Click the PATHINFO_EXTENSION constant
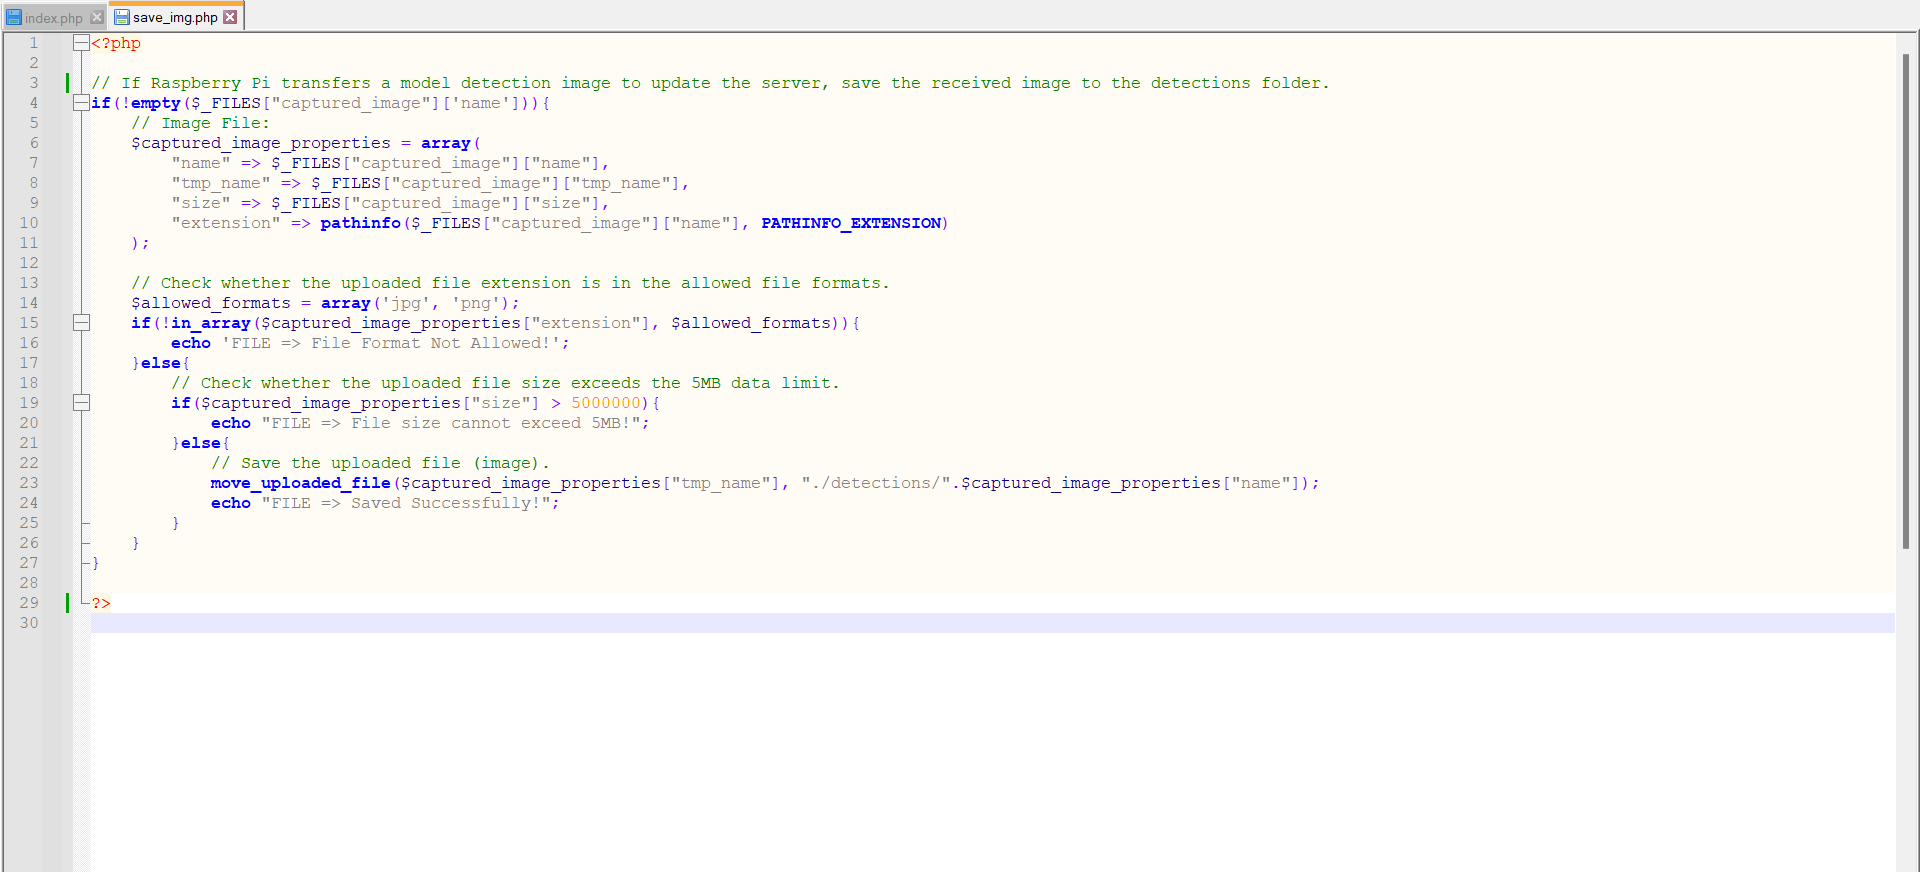The height and width of the screenshot is (872, 1920). [851, 223]
